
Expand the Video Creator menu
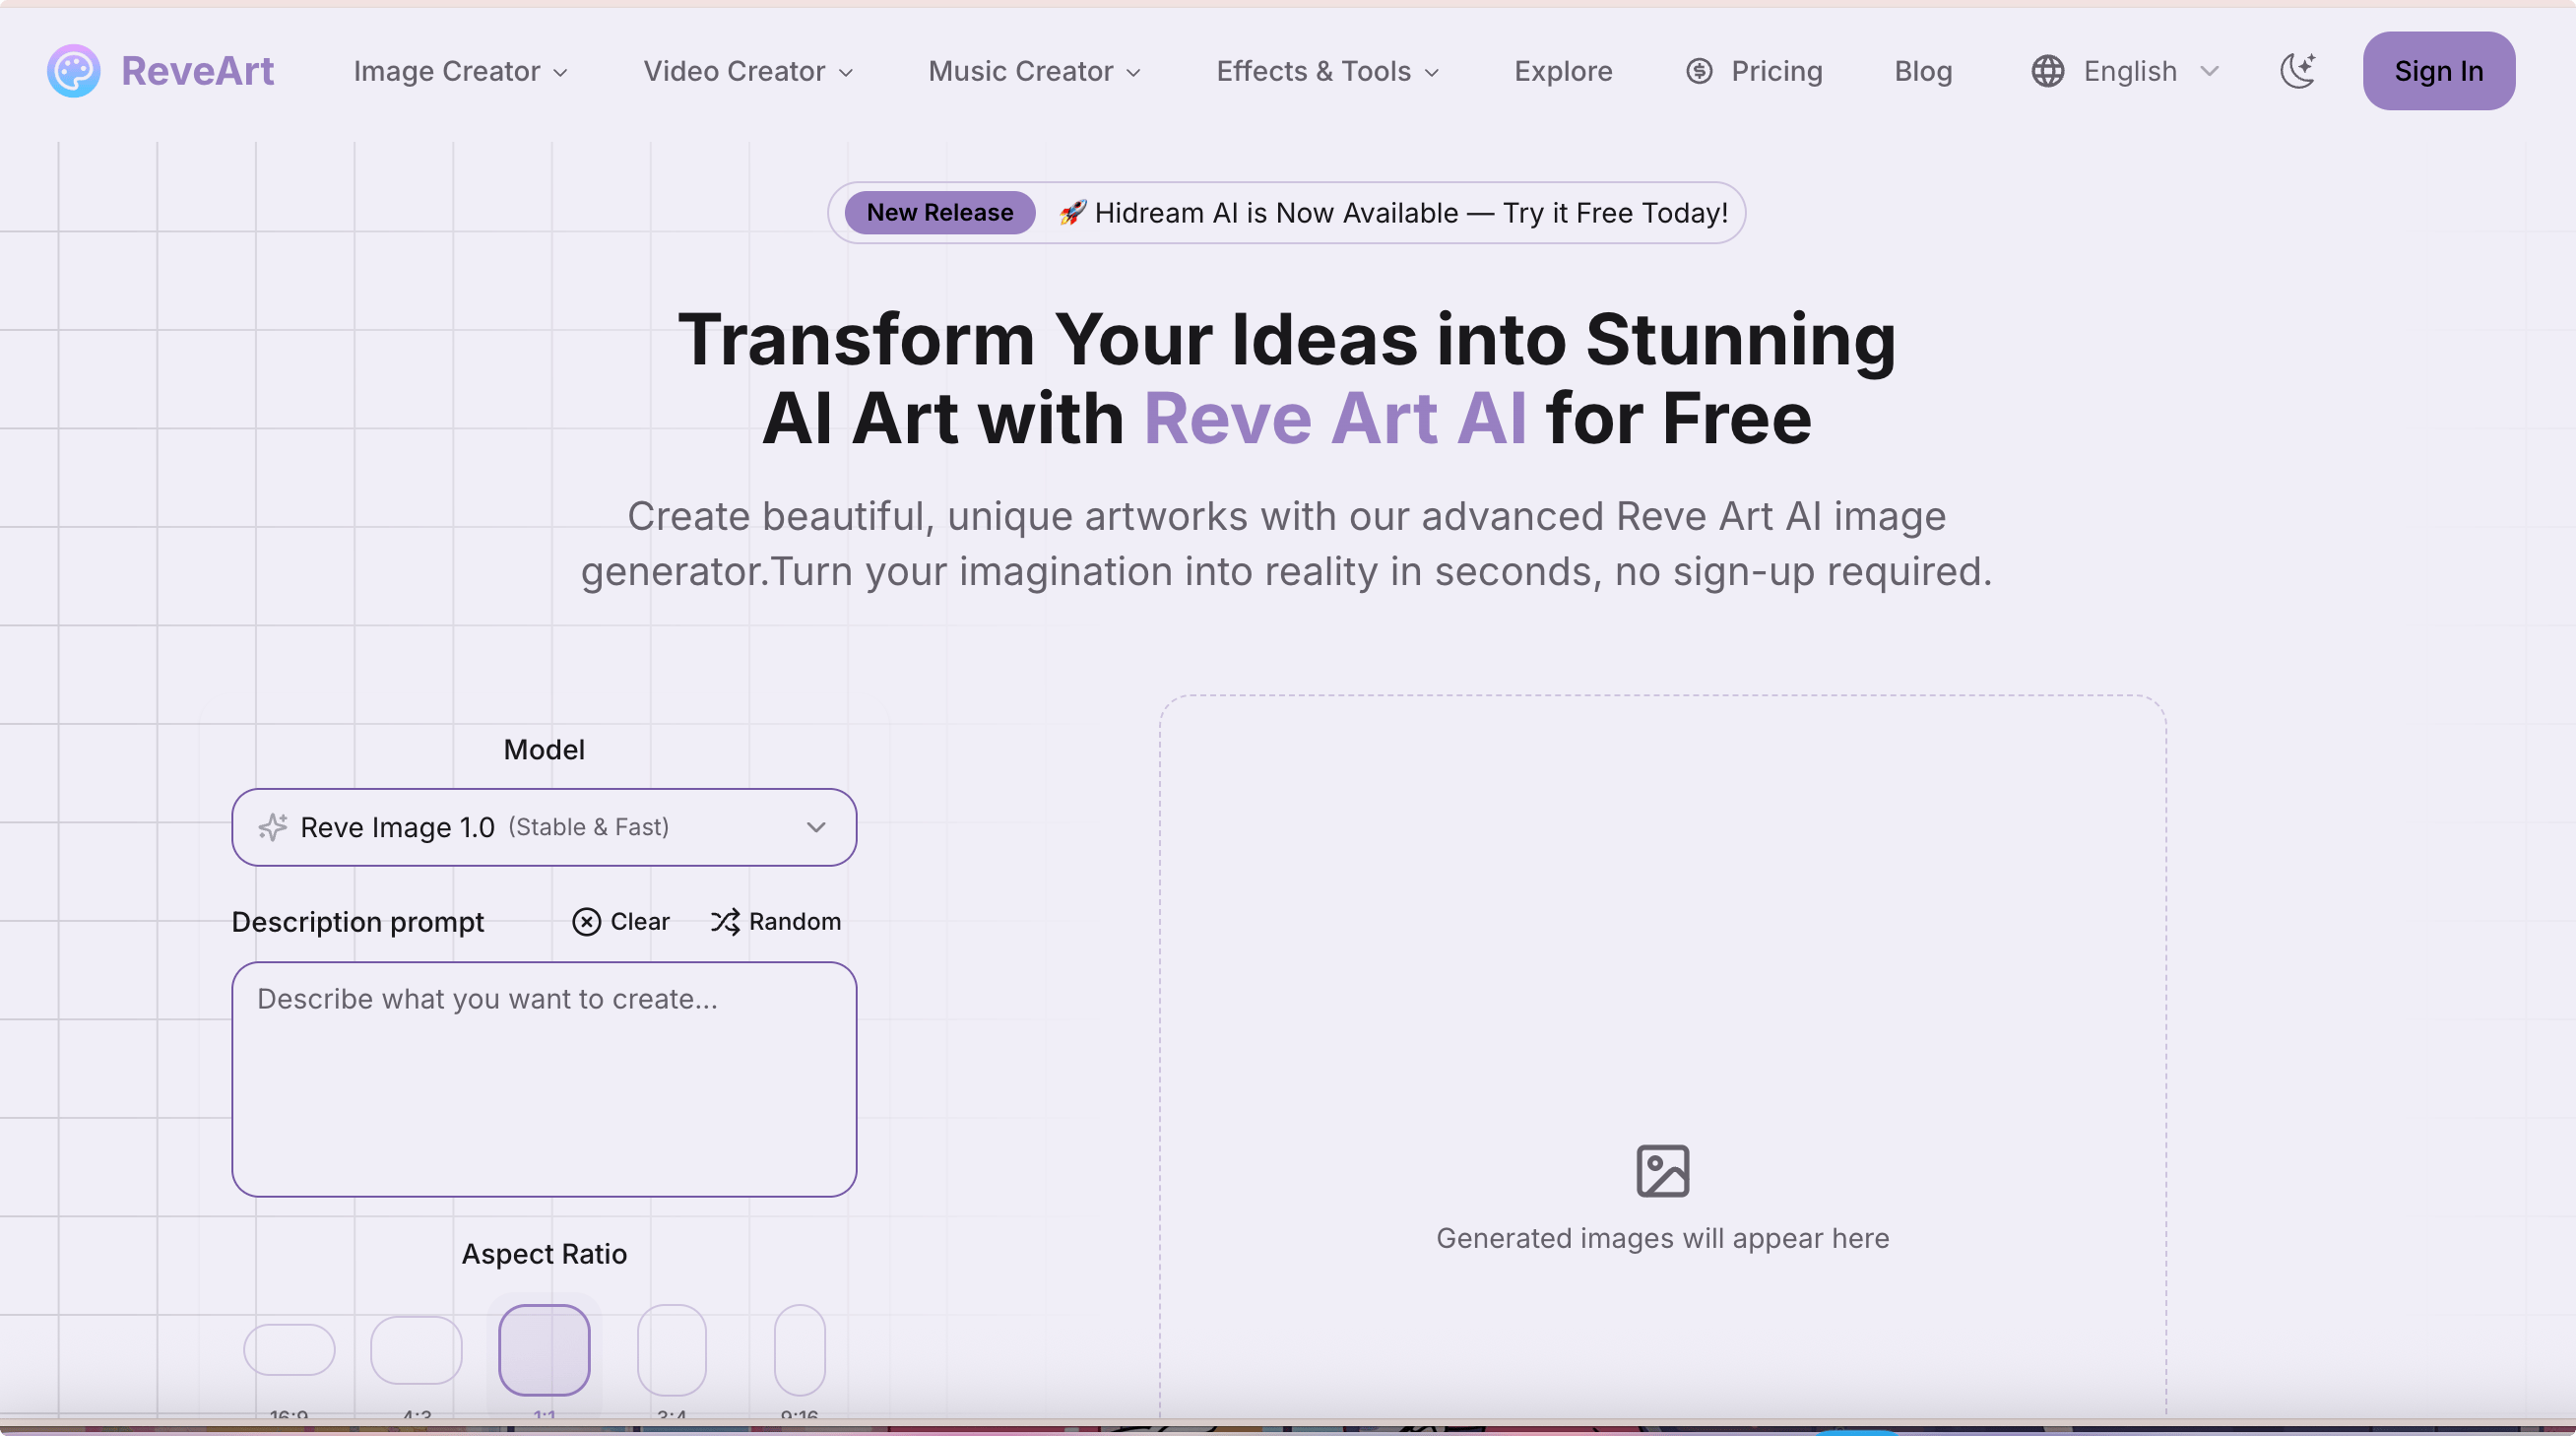coord(748,71)
